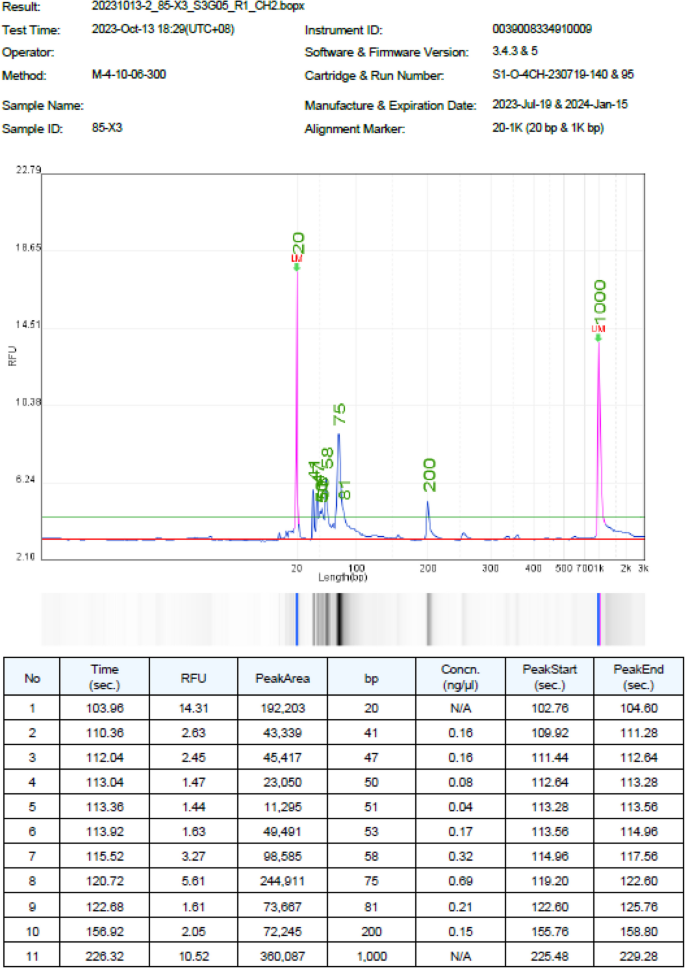
Task: Click the x-axis tick label 300
Action: (x=490, y=568)
